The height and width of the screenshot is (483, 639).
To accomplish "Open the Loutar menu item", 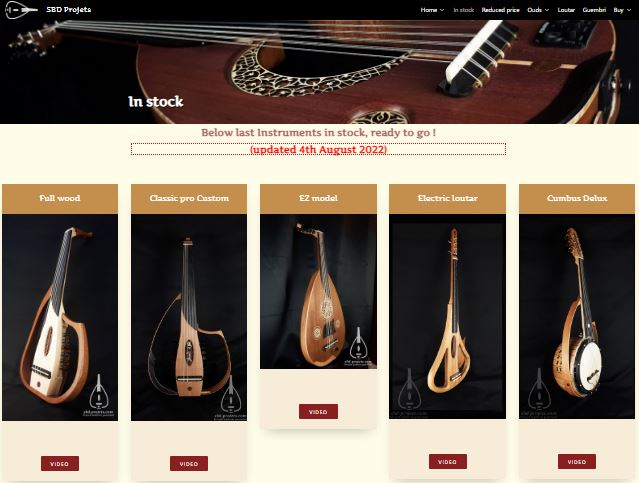I will click(566, 10).
